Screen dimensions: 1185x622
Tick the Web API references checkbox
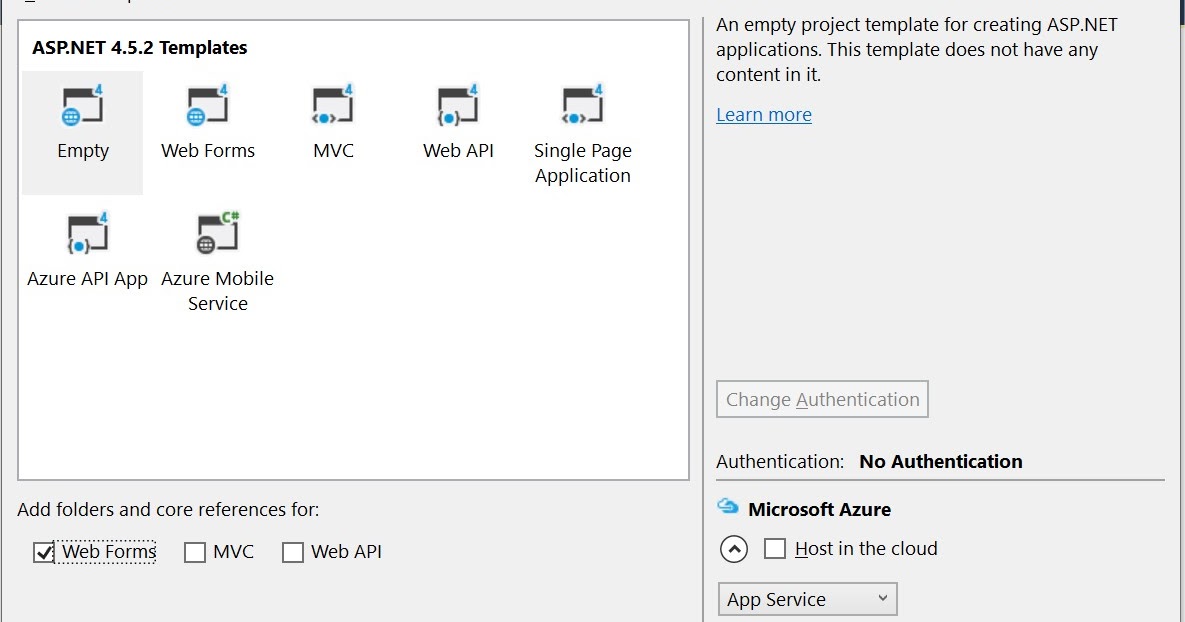[293, 552]
